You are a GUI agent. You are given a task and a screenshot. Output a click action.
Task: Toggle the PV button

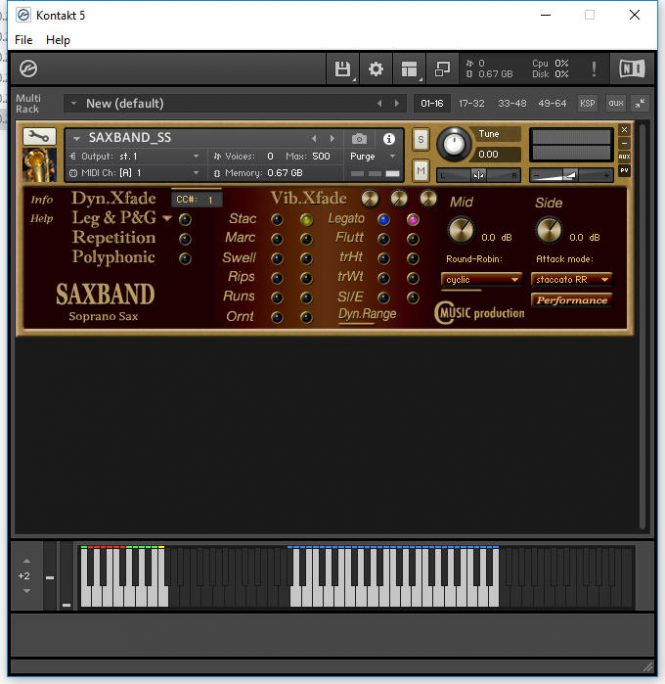[624, 171]
